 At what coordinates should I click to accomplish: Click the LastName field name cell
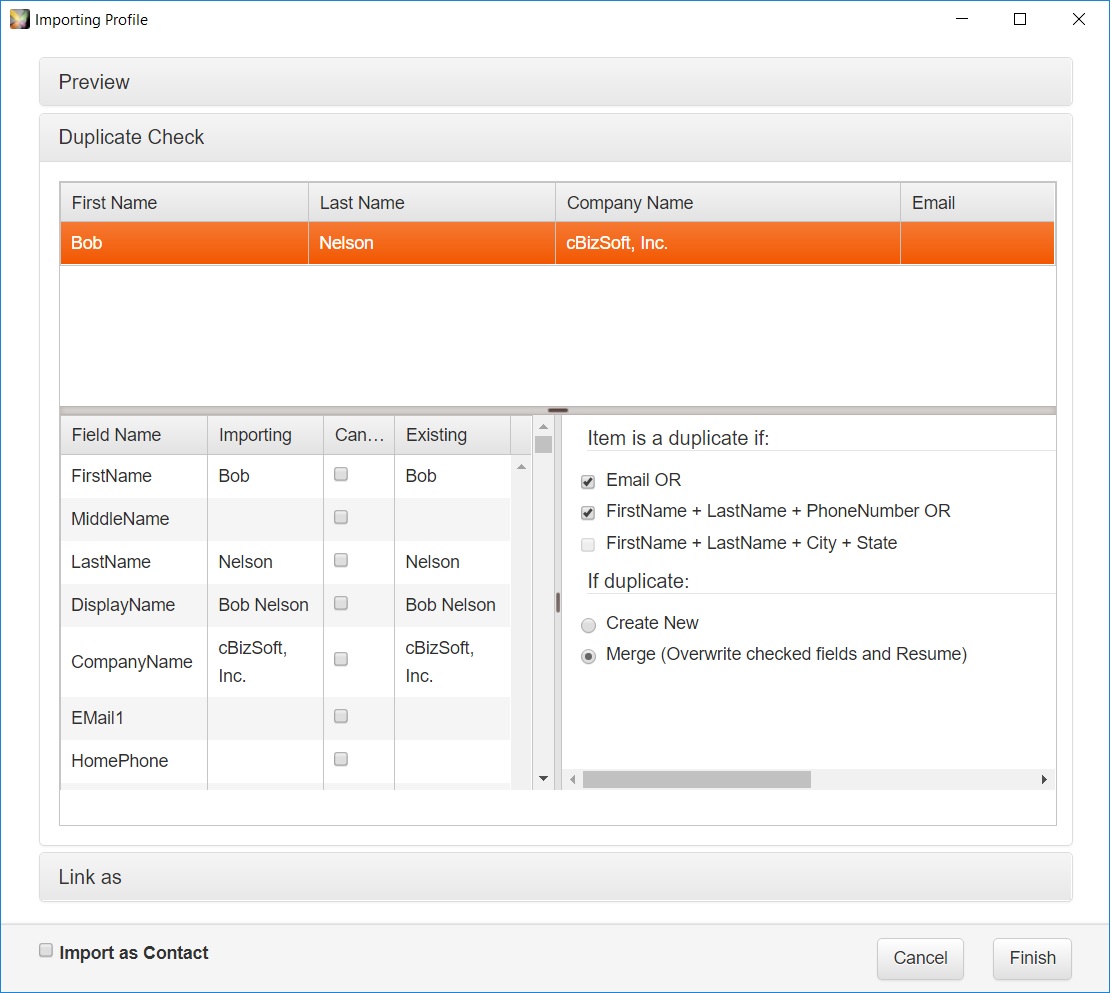point(134,562)
